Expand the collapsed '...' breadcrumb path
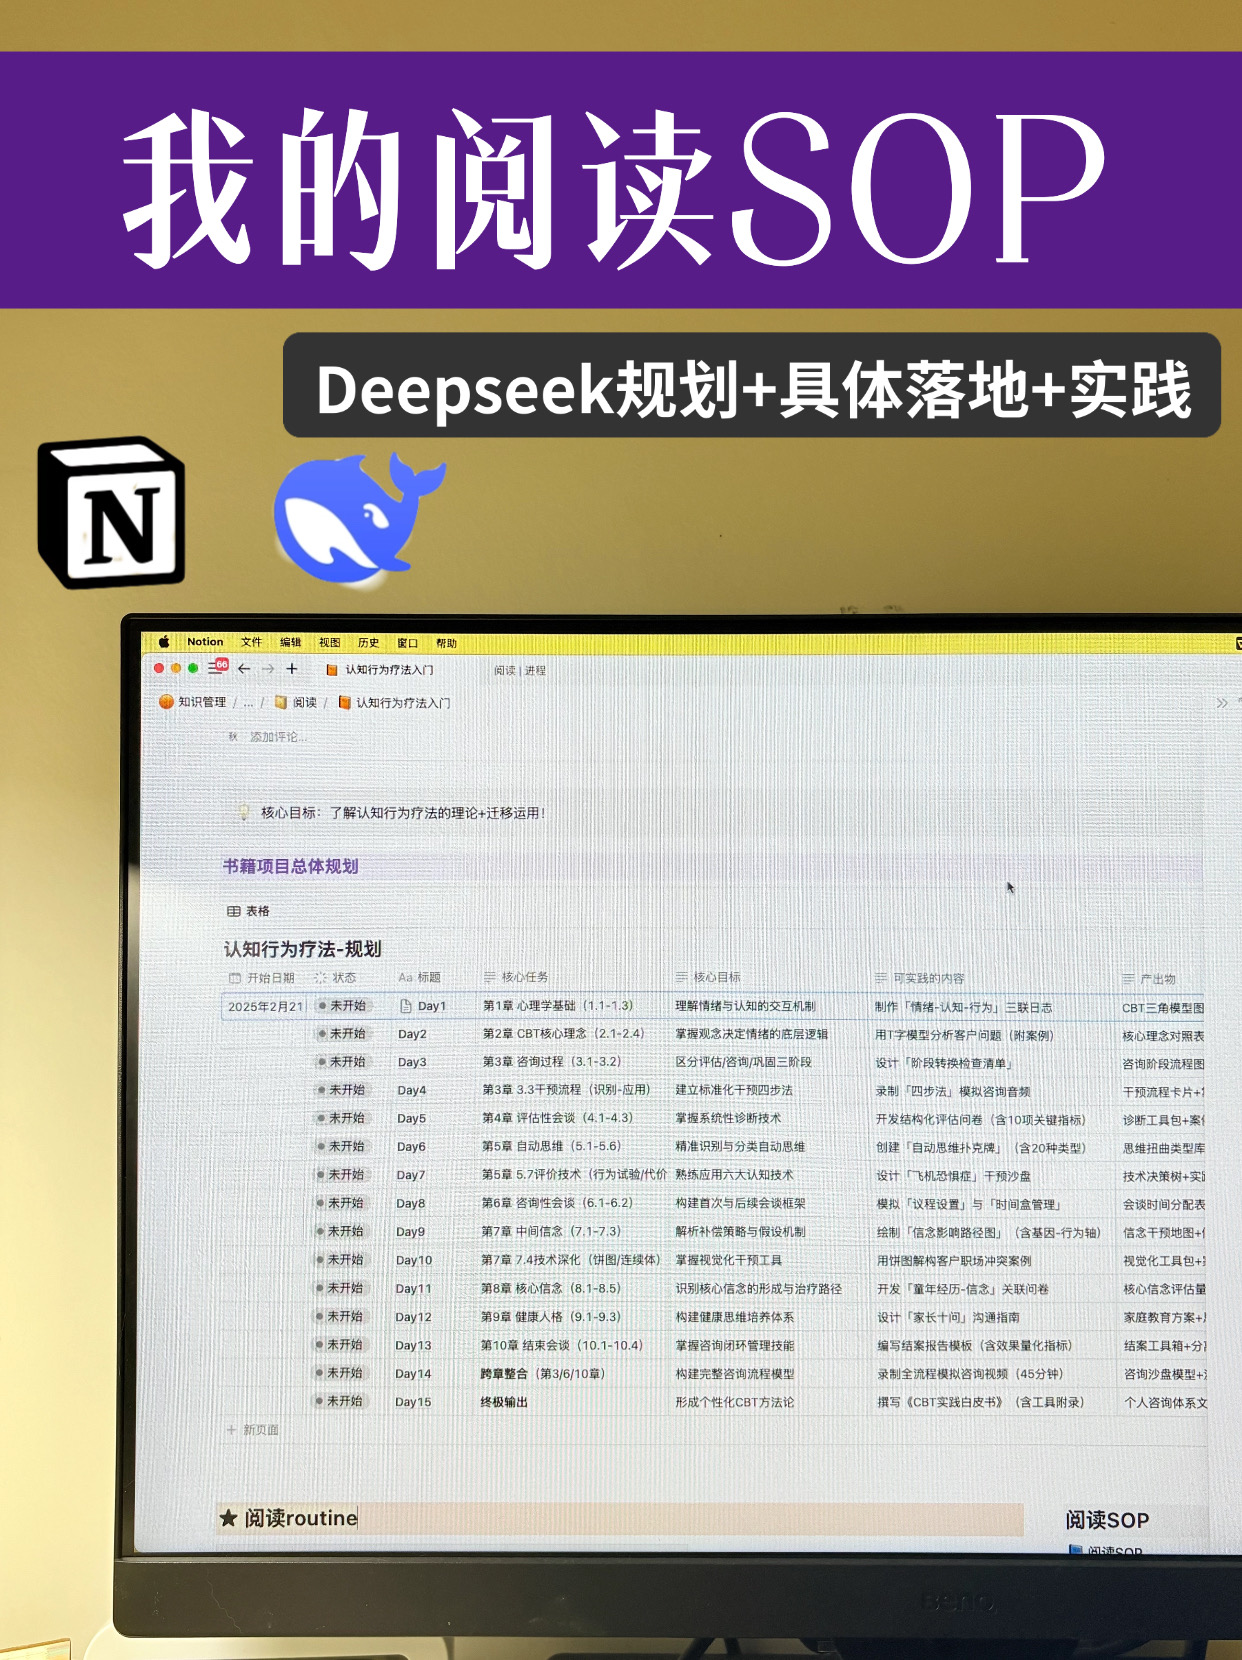 pyautogui.click(x=248, y=703)
